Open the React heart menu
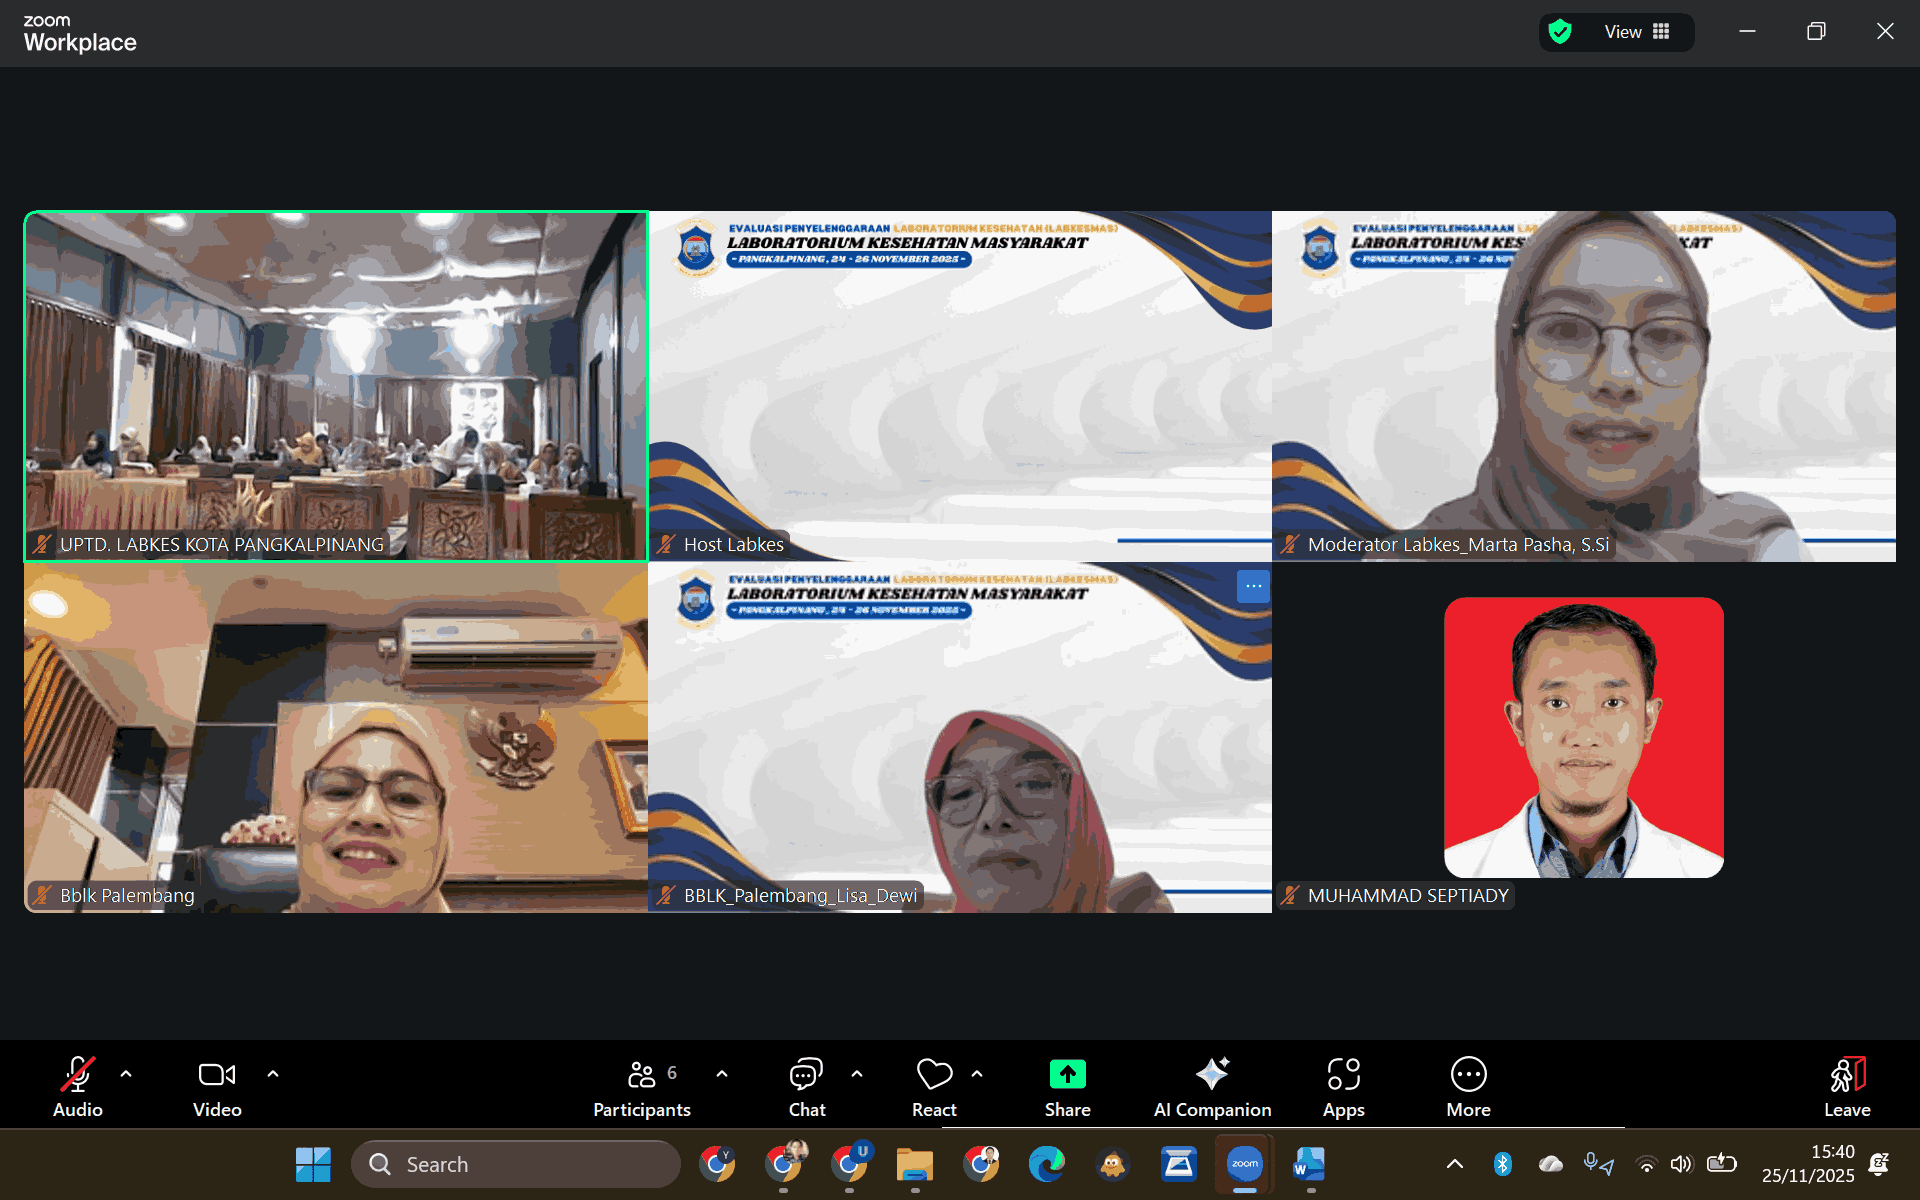This screenshot has height=1200, width=1920. pos(934,1086)
